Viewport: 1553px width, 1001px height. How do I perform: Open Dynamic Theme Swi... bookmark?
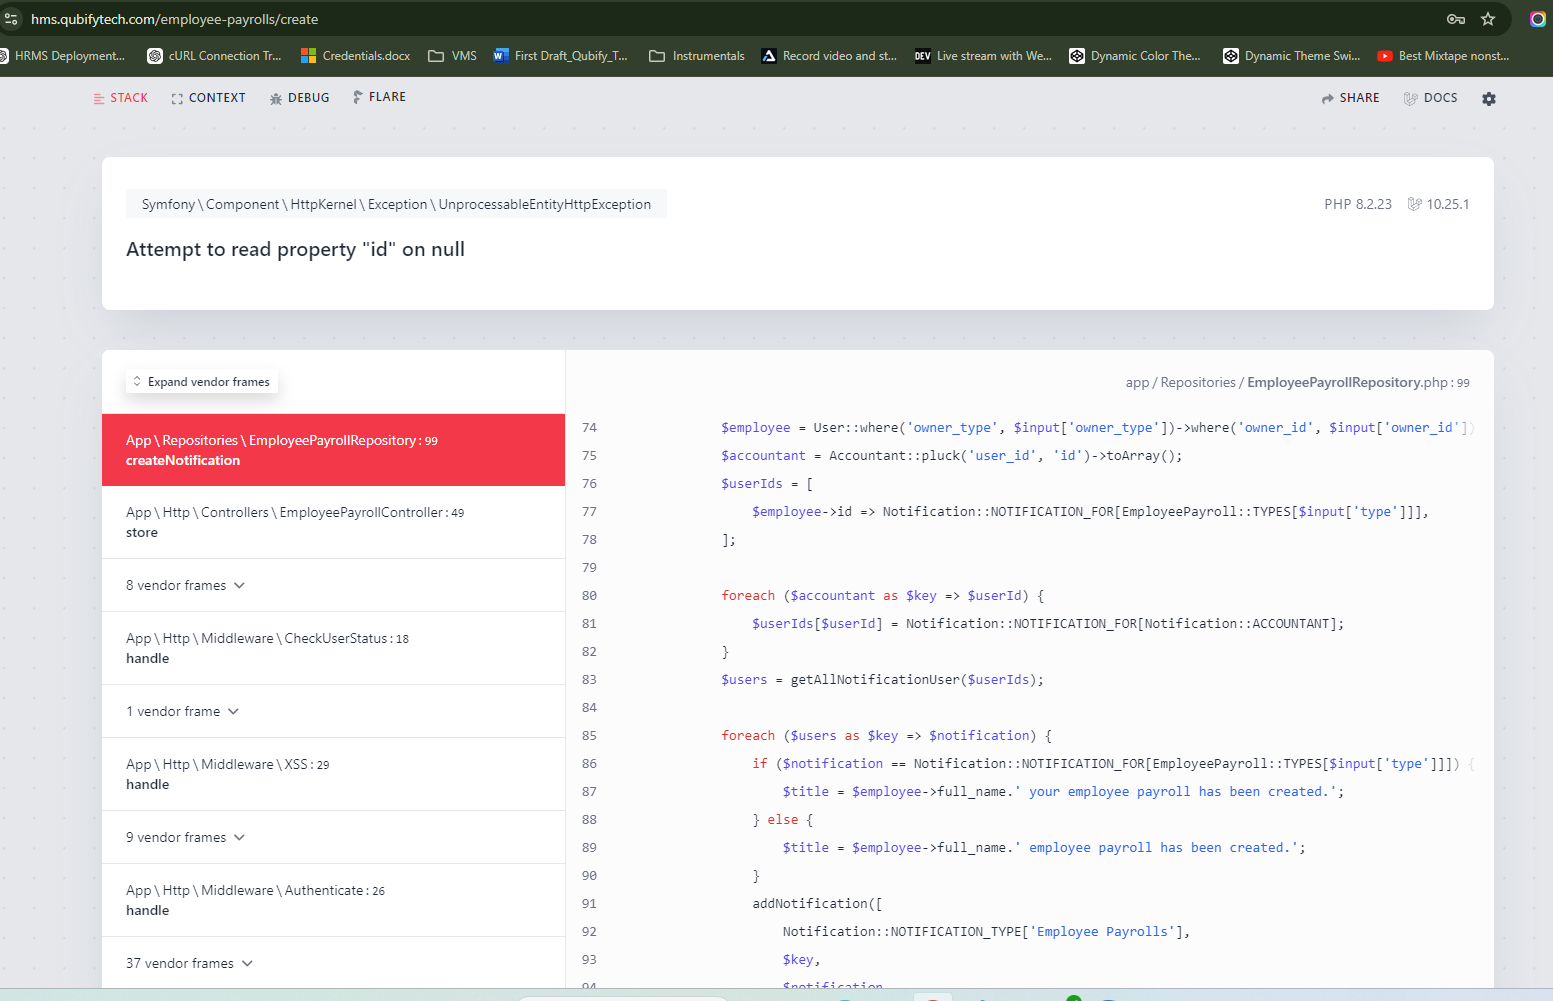[1291, 56]
